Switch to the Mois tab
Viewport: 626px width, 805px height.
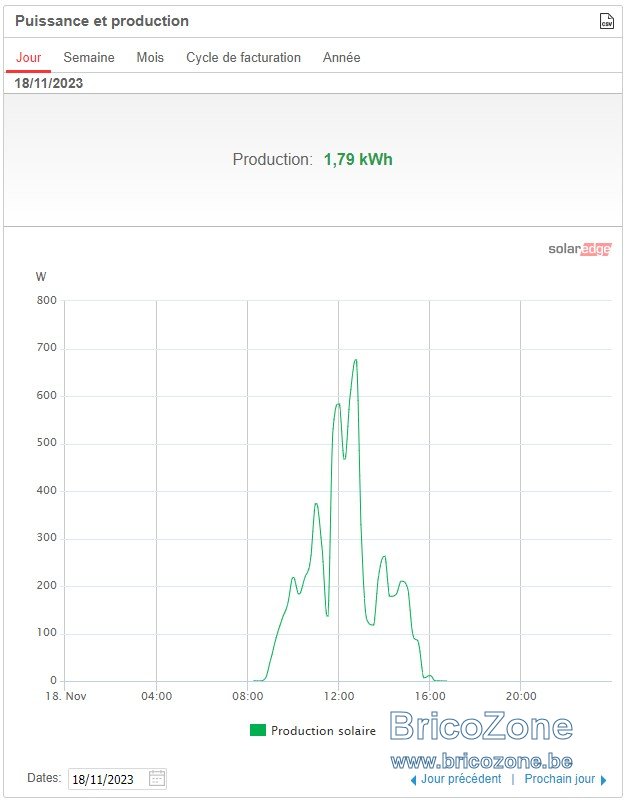click(150, 57)
